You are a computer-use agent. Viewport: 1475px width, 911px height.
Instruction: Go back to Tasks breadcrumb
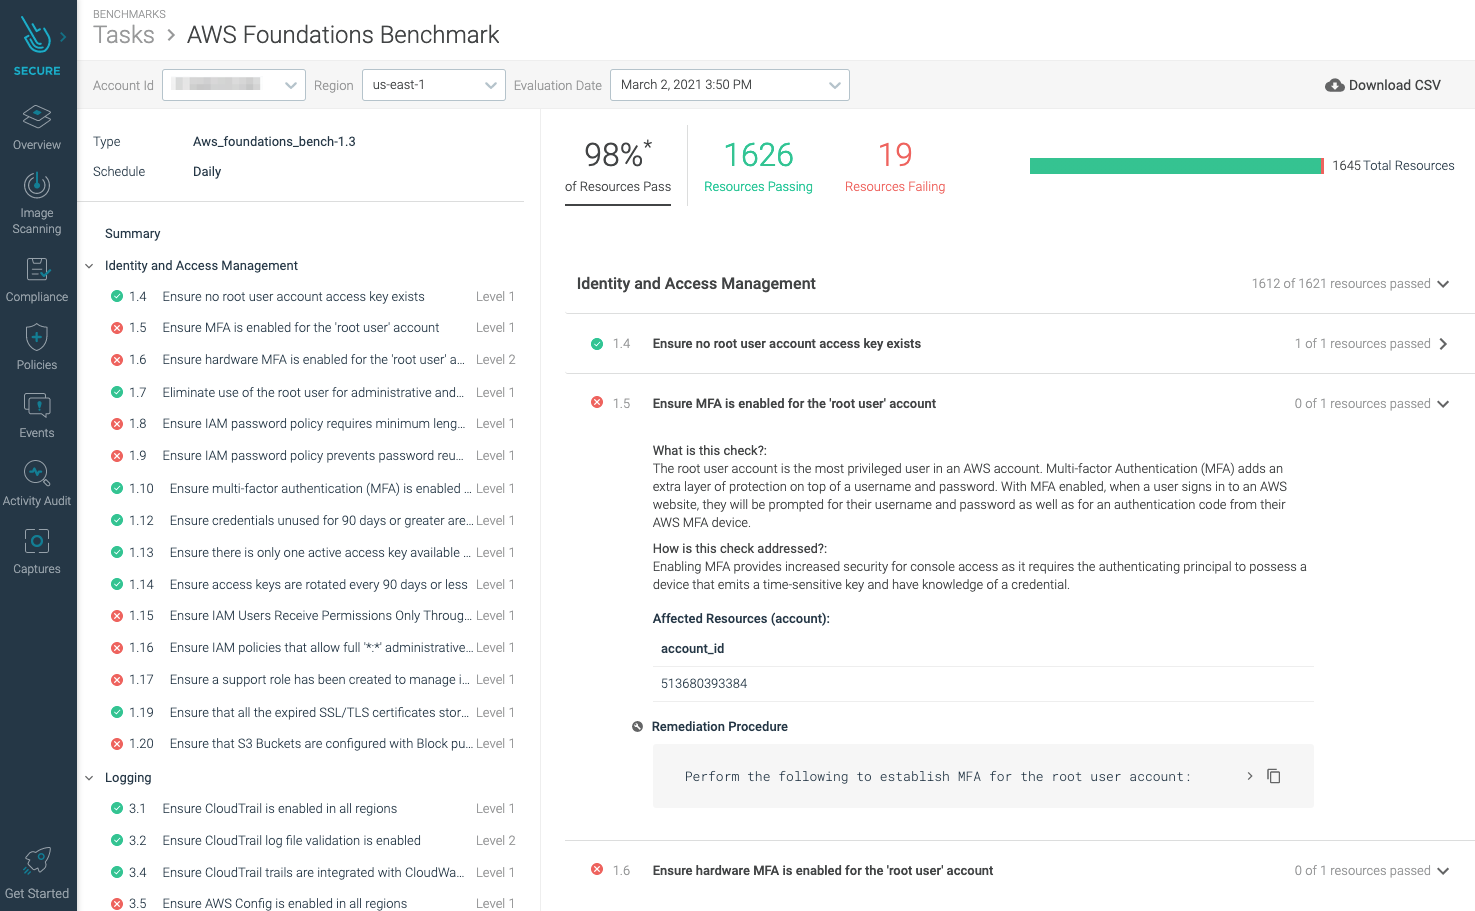[x=124, y=35]
